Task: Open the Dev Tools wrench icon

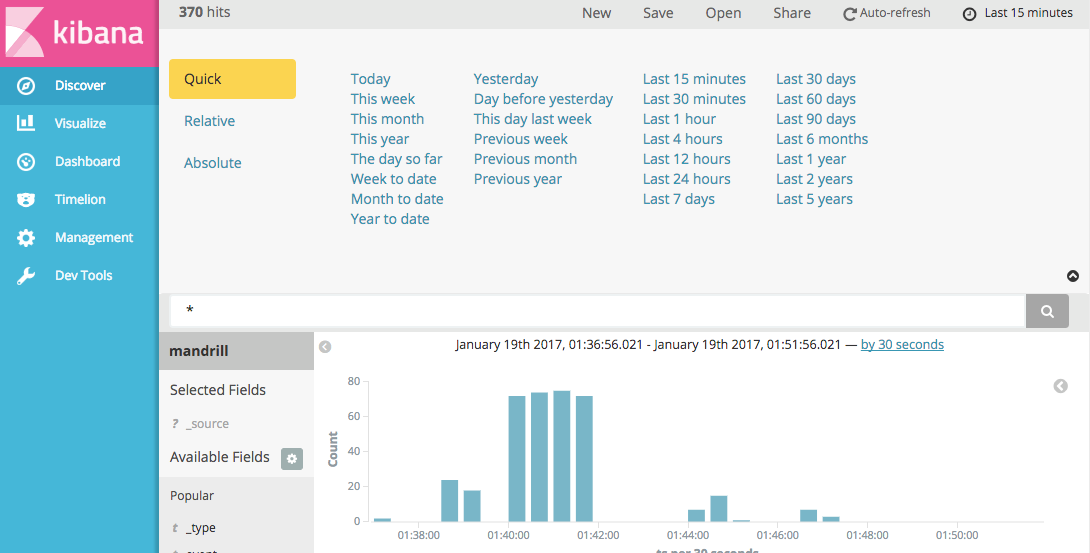Action: (26, 276)
